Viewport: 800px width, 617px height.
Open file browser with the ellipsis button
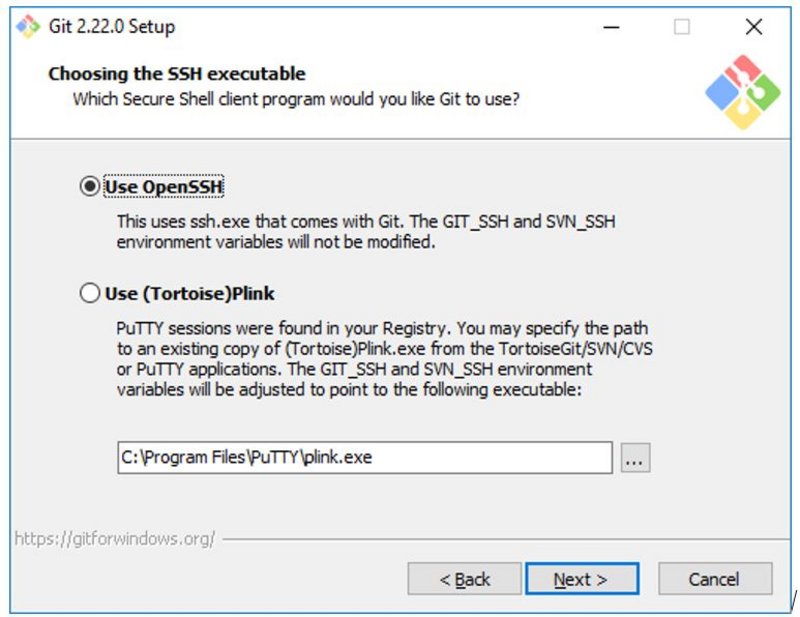tap(635, 458)
